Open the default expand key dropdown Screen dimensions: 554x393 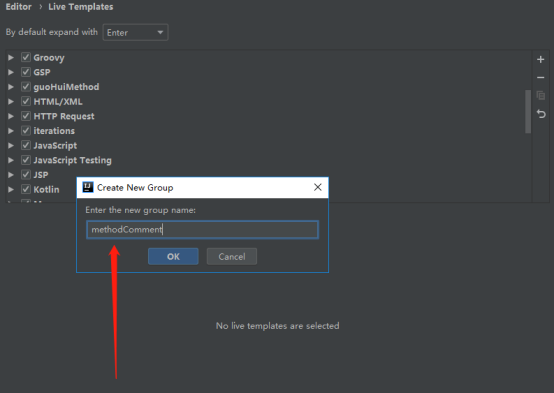pos(135,33)
